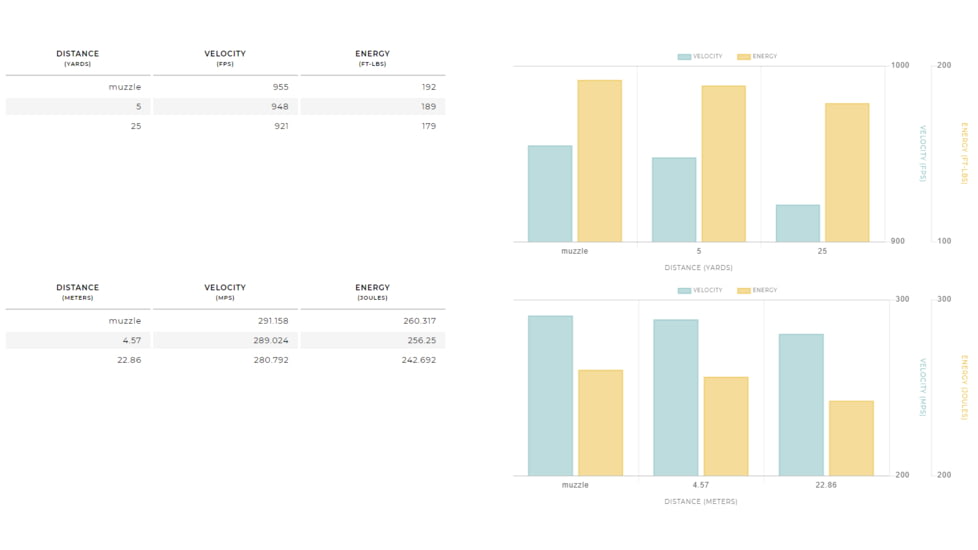The height and width of the screenshot is (550, 978).
Task: Select the 5 yards energy bar
Action: tap(723, 164)
